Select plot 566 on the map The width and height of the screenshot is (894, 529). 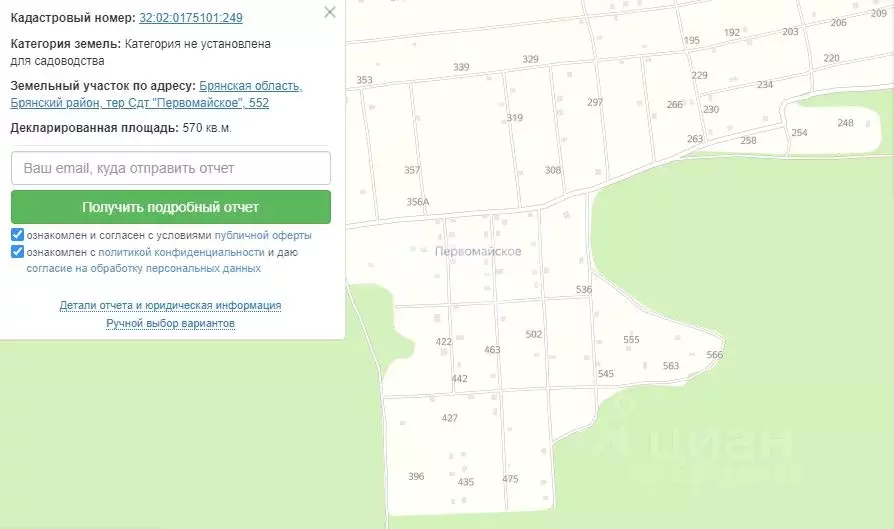click(x=714, y=355)
